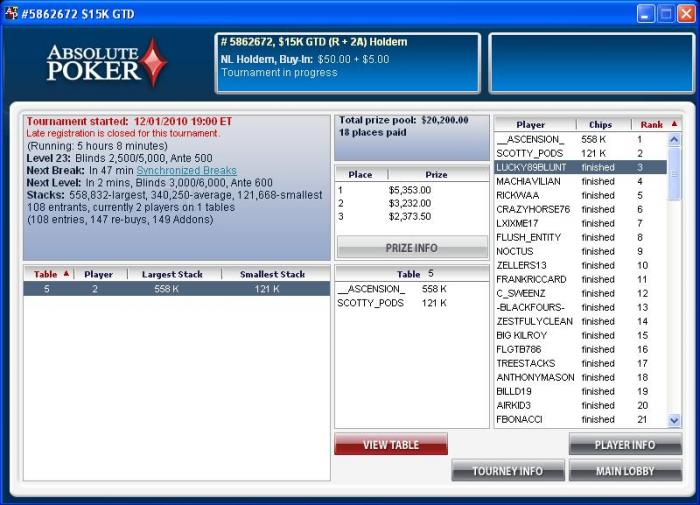Select player FBONACCI
This screenshot has width=700, height=505.
pyautogui.click(x=580, y=419)
